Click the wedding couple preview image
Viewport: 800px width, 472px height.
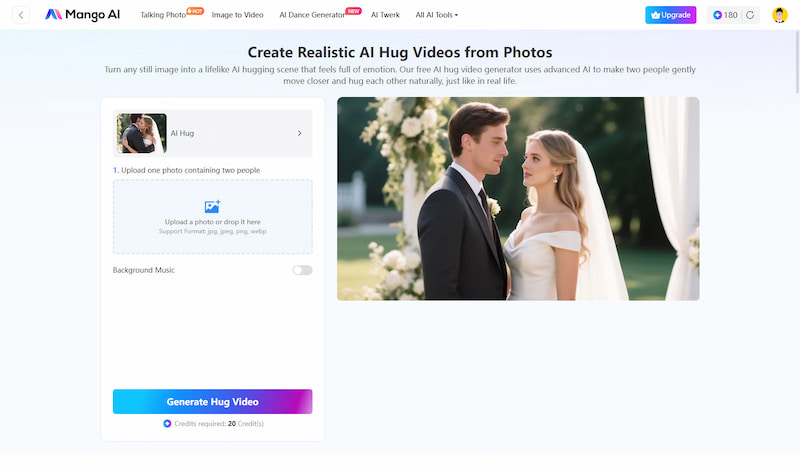[x=518, y=198]
